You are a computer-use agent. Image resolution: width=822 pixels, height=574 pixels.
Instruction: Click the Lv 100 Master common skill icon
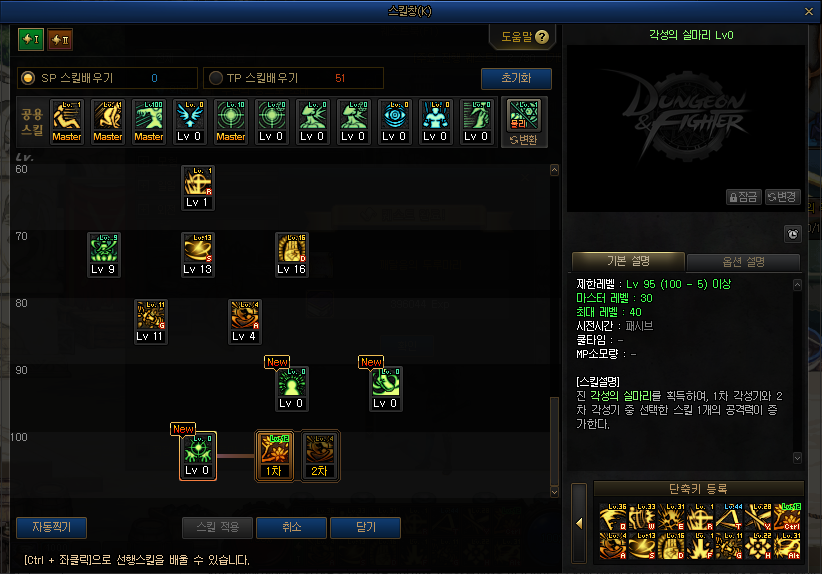149,122
